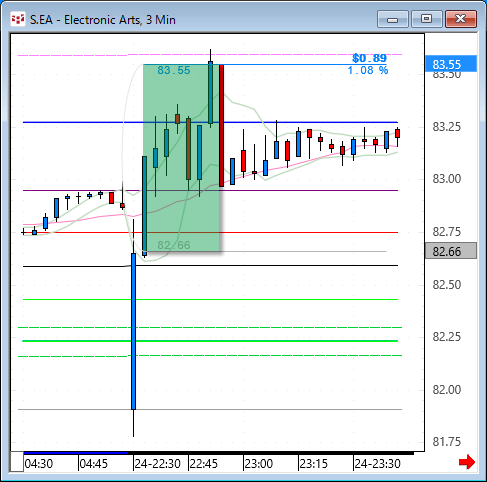Click the 82.66 label inside green box
This screenshot has height=482, width=487.
point(174,245)
